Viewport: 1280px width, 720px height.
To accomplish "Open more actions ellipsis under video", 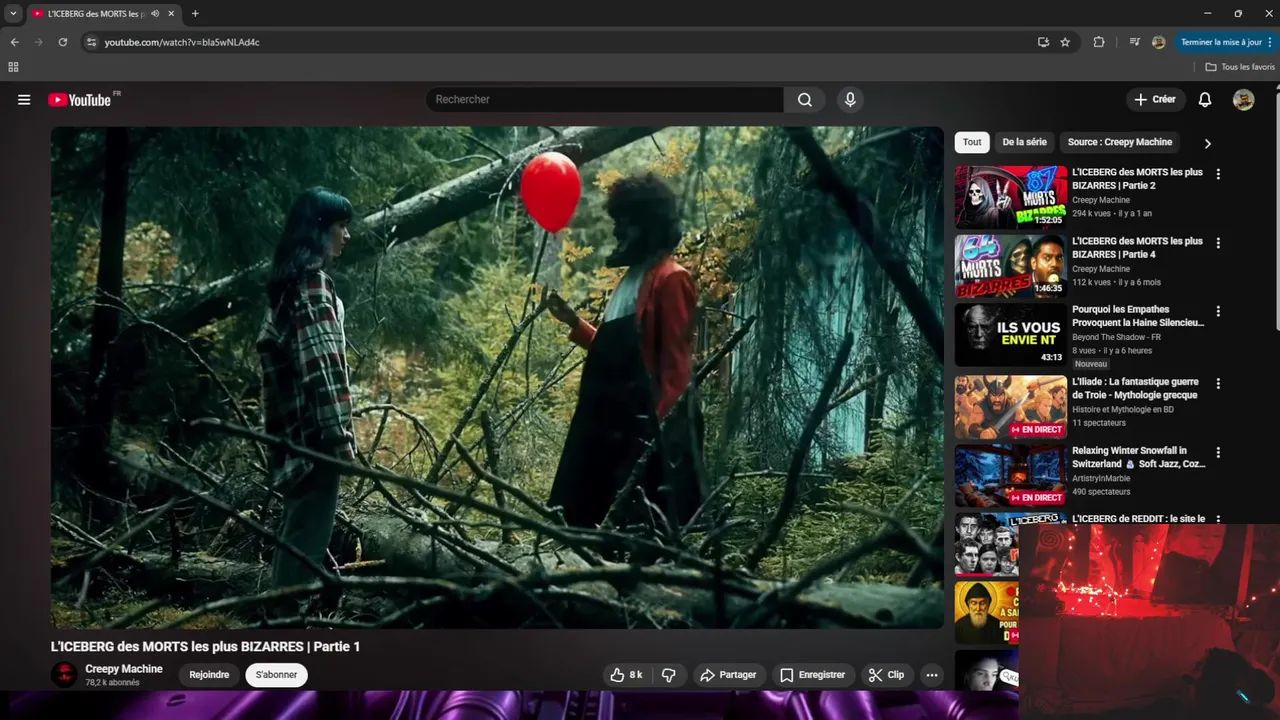I will pos(932,675).
